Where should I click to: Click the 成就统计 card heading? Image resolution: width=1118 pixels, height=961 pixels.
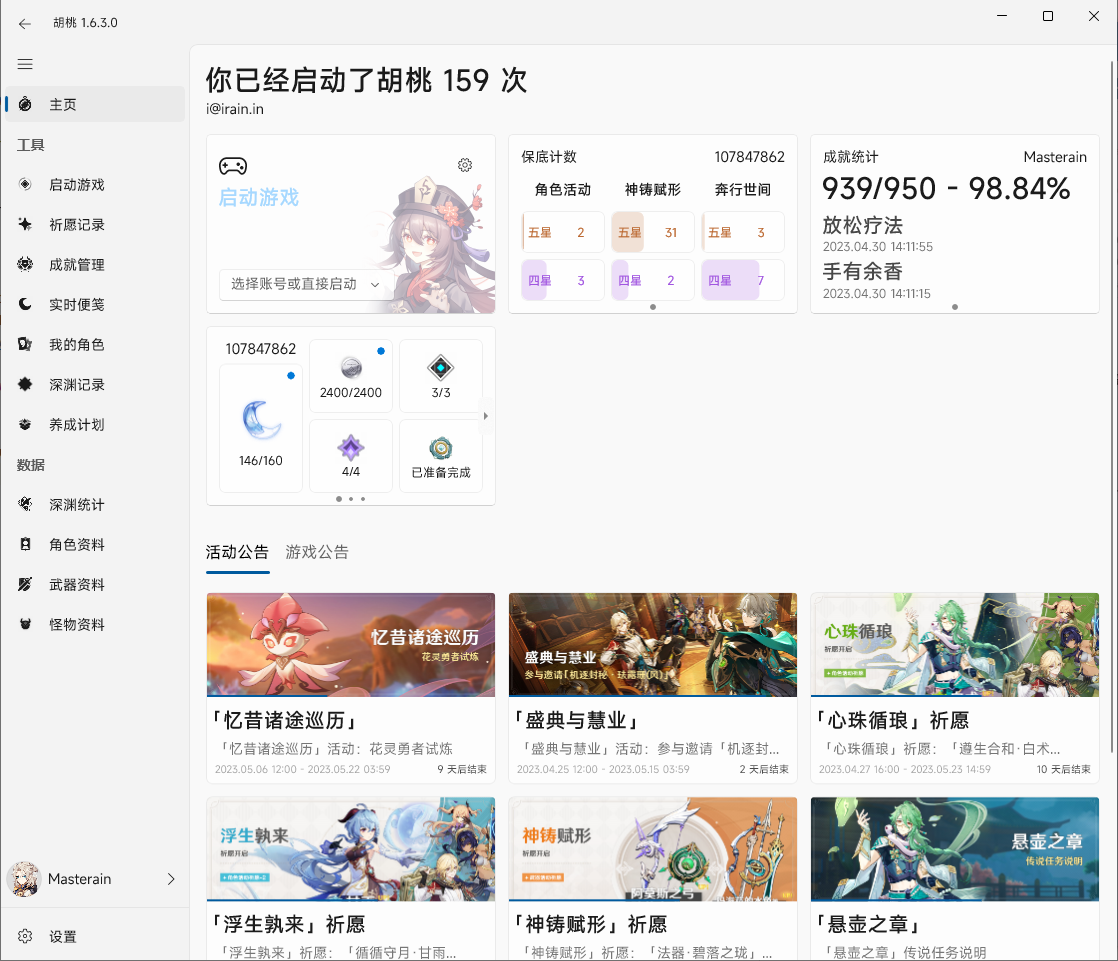(851, 157)
